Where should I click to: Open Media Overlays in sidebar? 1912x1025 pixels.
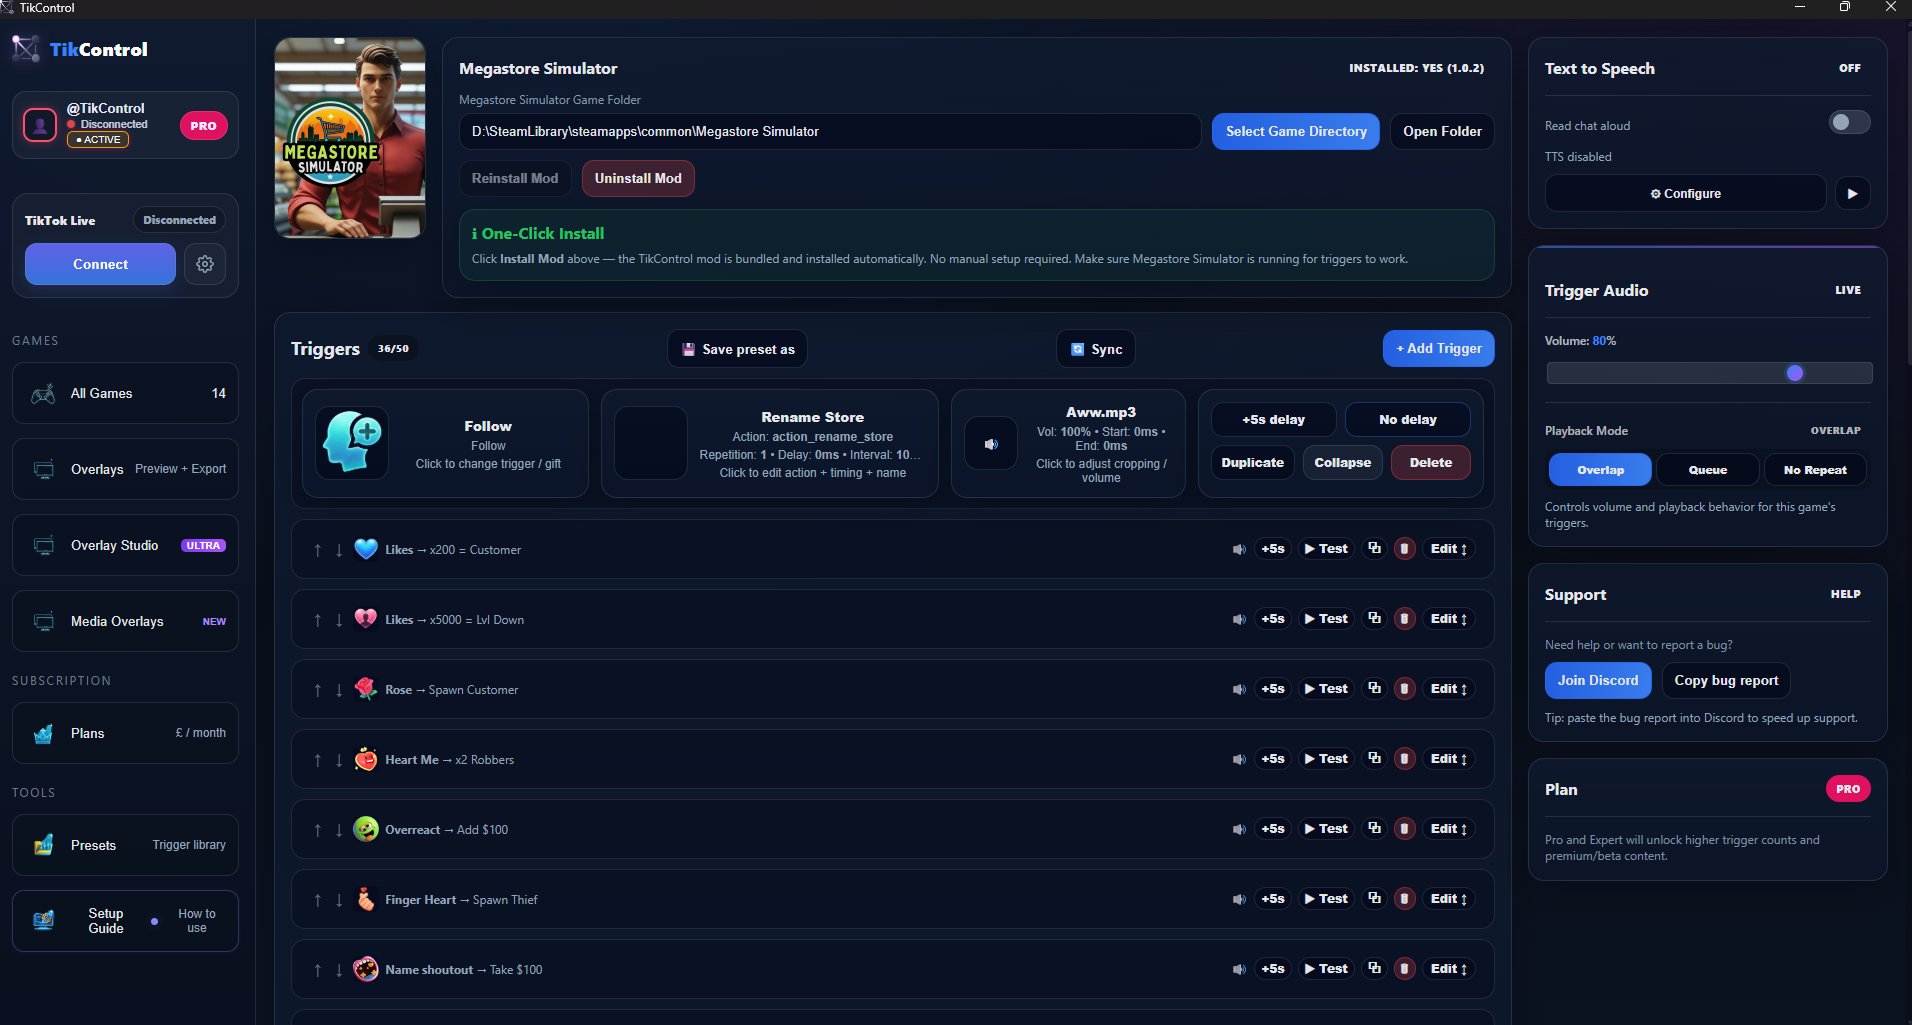point(125,621)
